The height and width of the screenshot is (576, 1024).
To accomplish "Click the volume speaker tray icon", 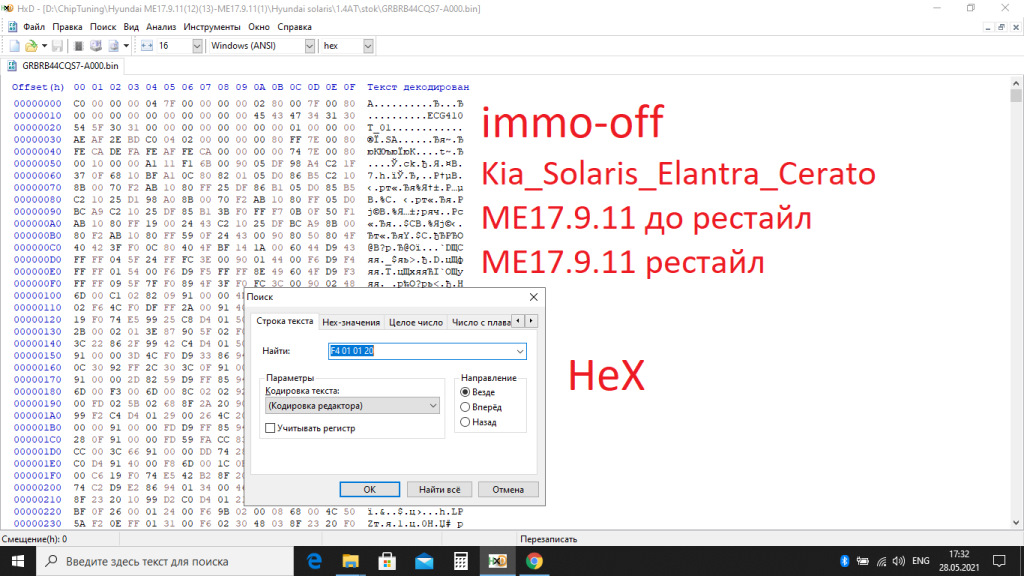I will pyautogui.click(x=899, y=561).
